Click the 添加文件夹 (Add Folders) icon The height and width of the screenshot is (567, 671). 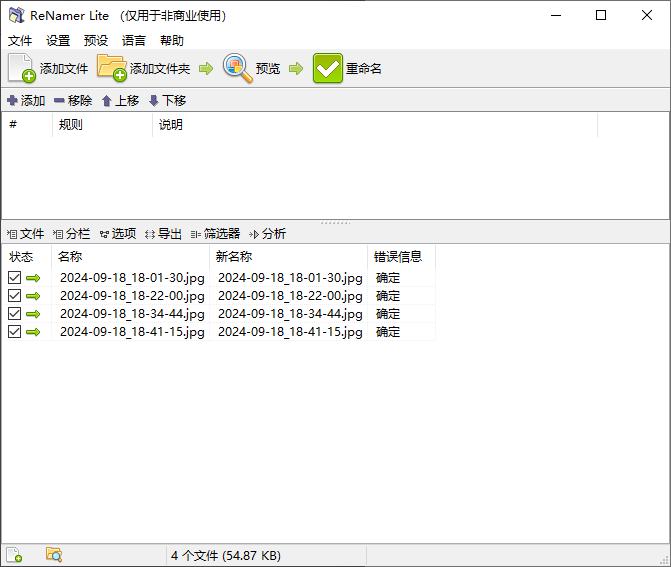point(112,68)
